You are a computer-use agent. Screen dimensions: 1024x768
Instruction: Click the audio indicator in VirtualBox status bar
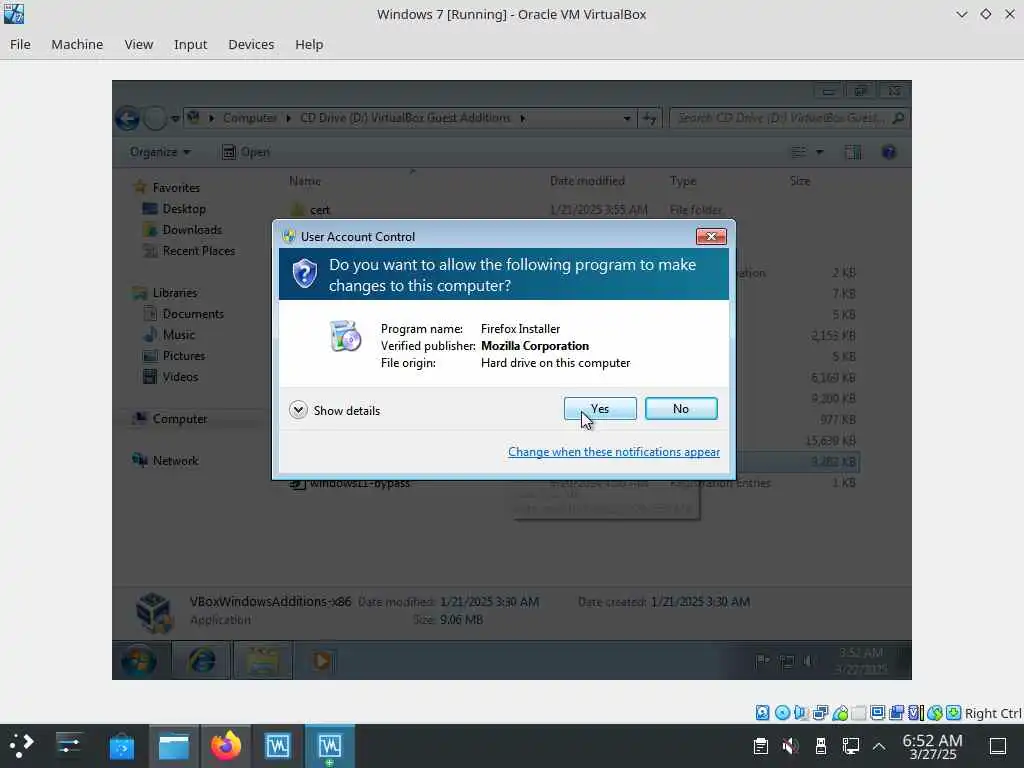point(801,712)
